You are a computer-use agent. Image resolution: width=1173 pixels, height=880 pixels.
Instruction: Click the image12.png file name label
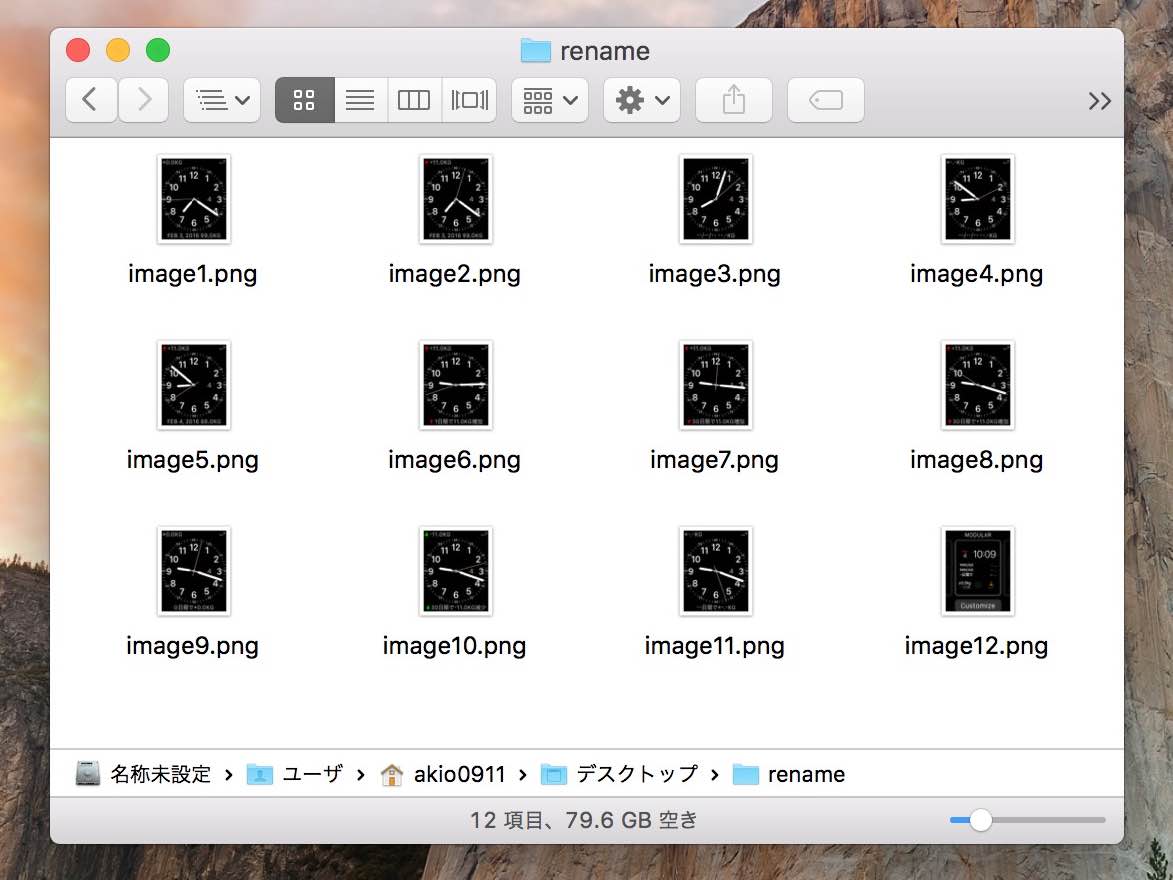coord(976,647)
